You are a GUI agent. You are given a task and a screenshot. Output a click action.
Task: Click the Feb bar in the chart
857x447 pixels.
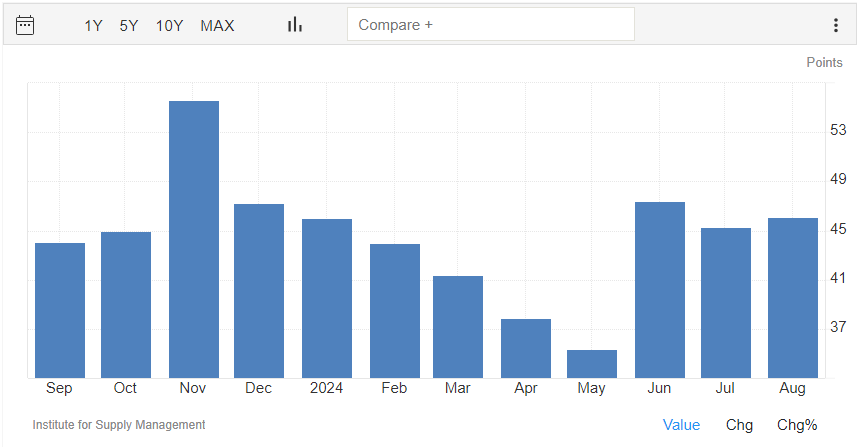pyautogui.click(x=395, y=311)
